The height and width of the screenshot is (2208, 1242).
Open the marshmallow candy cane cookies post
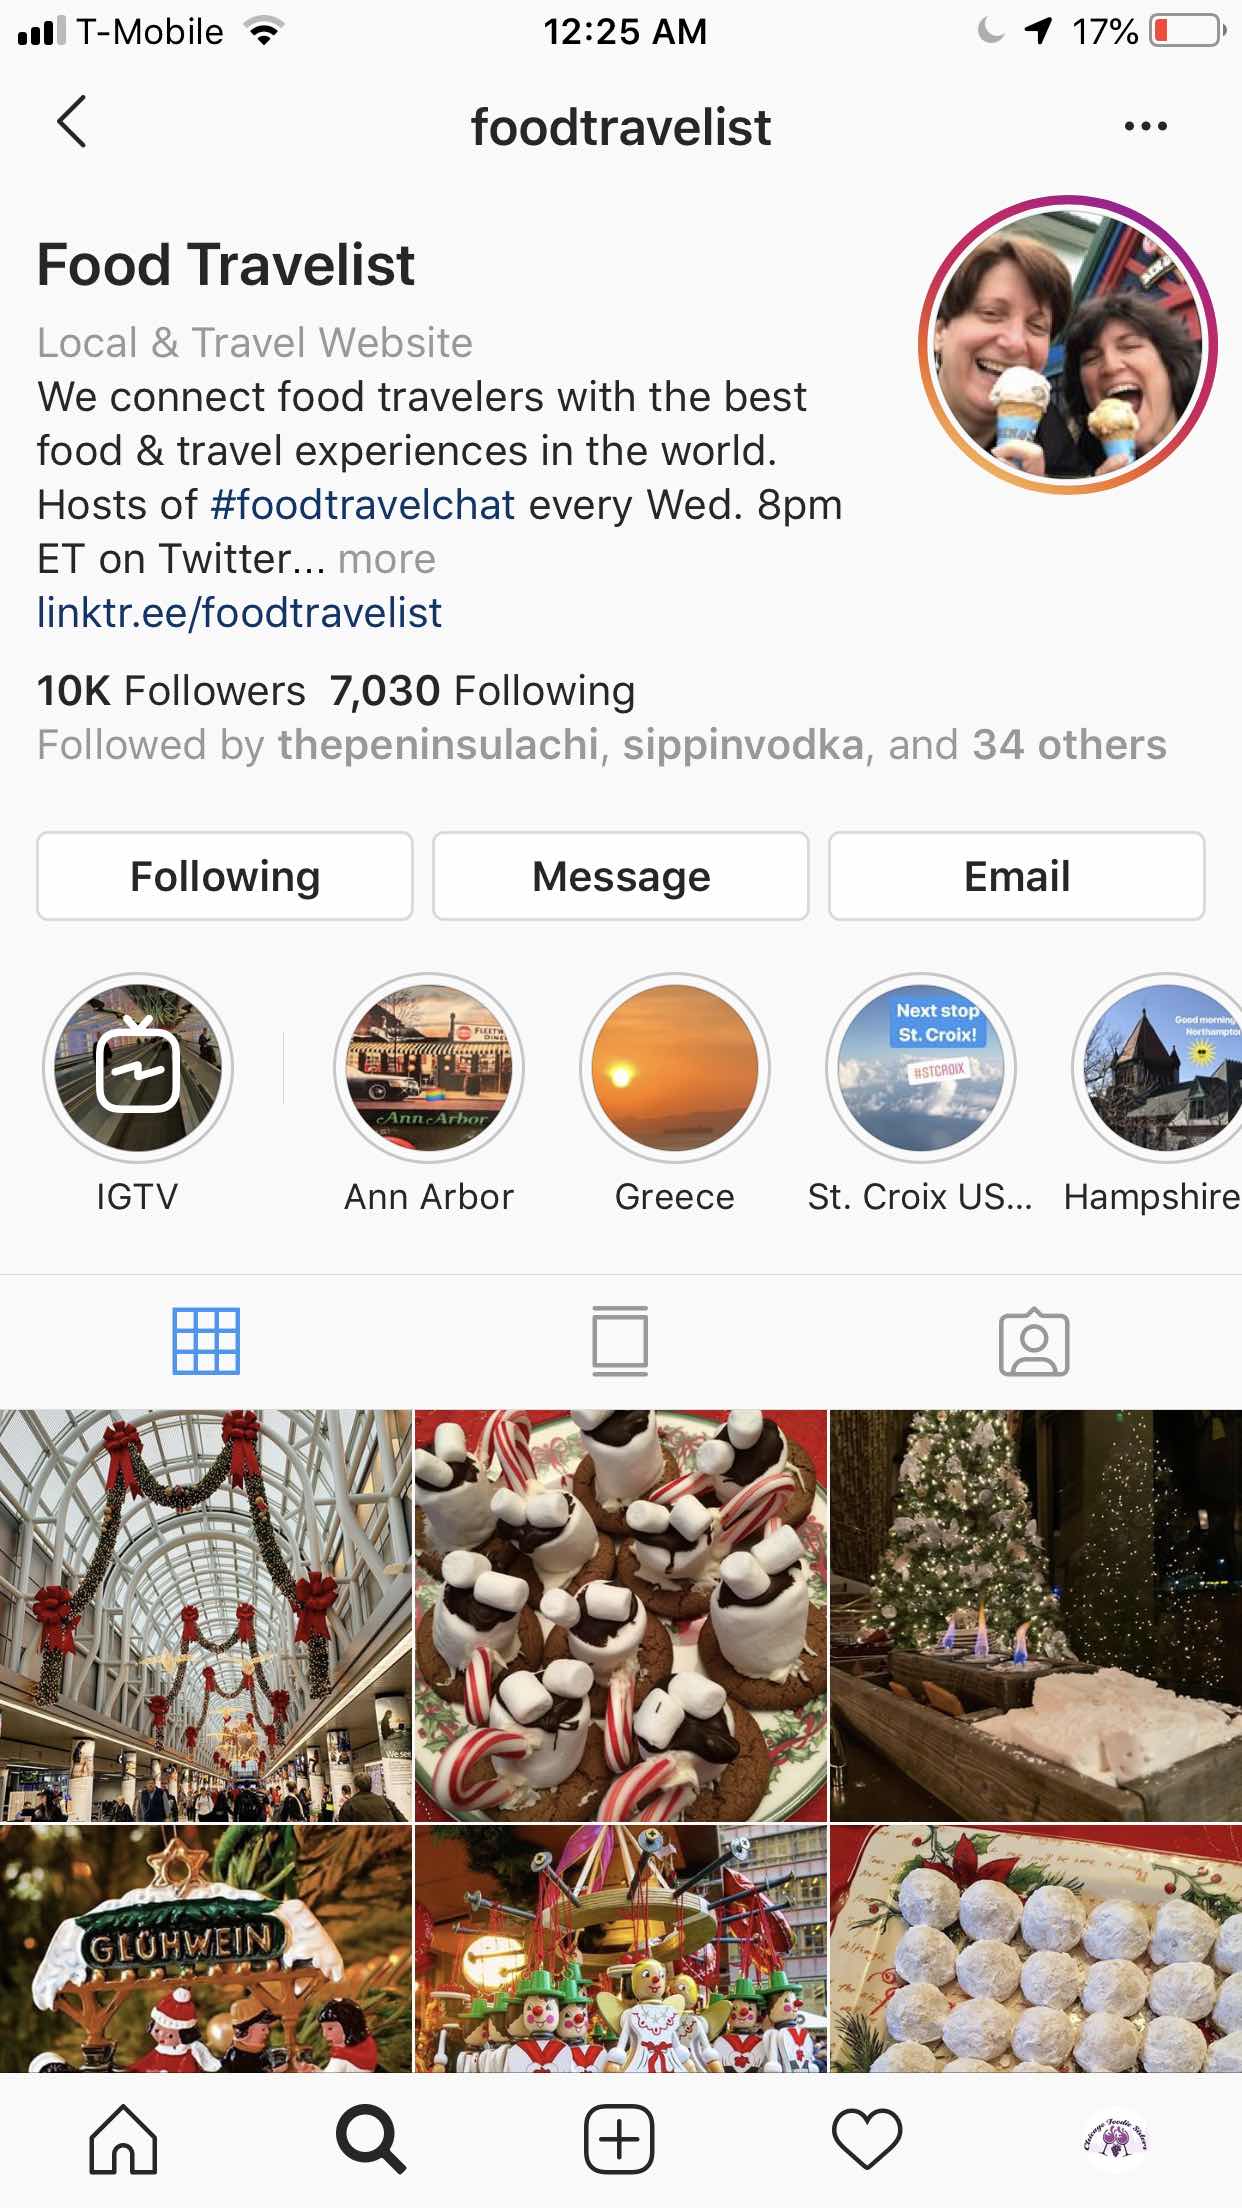pyautogui.click(x=621, y=1615)
